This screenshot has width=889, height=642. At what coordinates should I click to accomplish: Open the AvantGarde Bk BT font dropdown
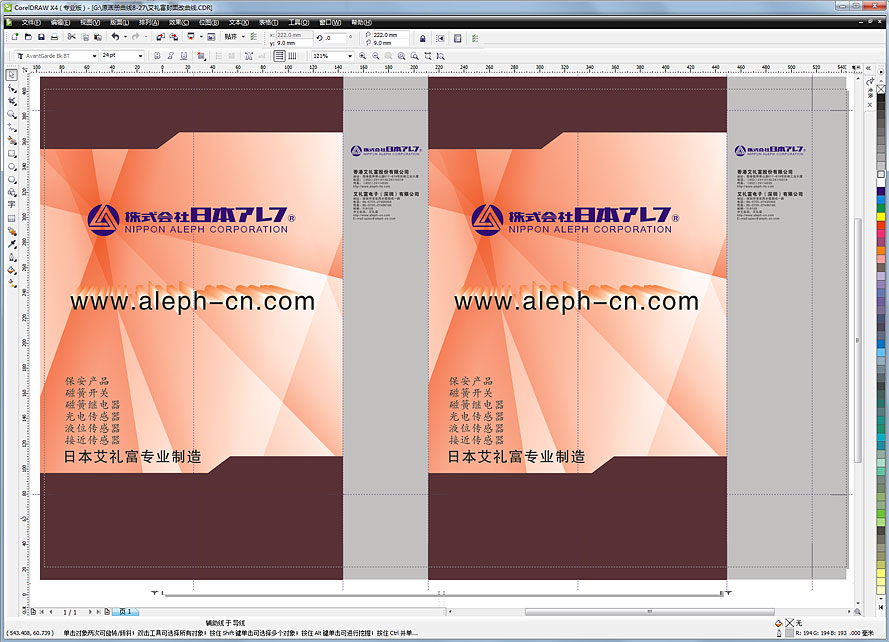coord(94,56)
